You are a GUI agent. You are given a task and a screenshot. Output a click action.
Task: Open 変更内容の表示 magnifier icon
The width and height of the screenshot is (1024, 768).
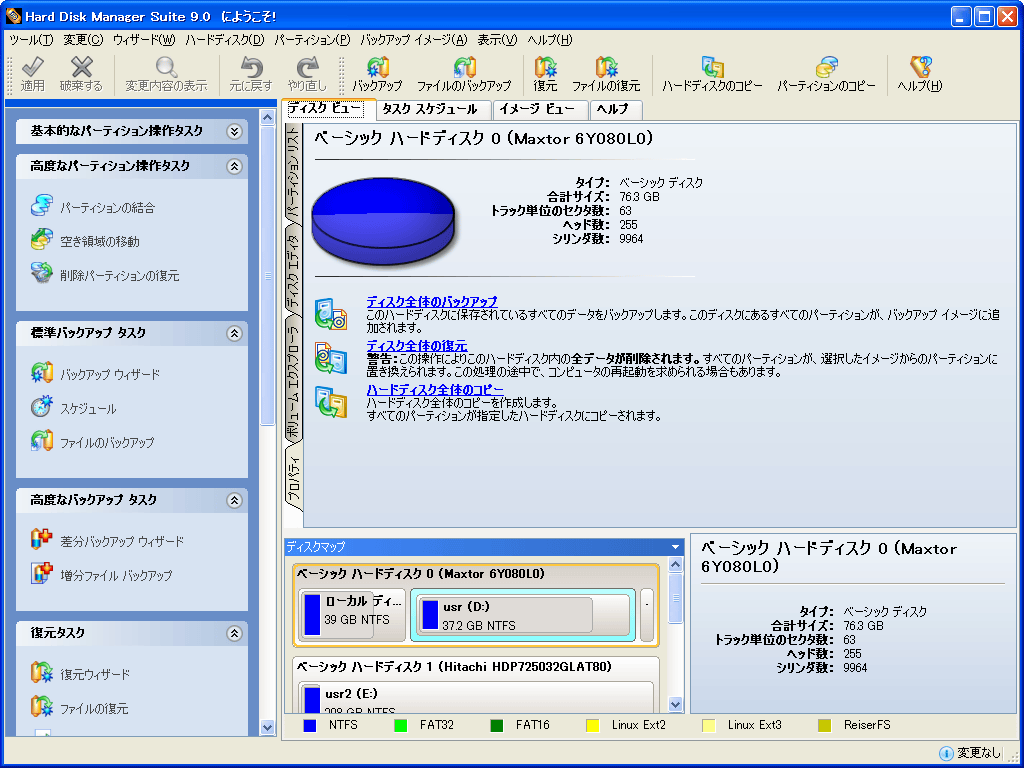pyautogui.click(x=167, y=67)
